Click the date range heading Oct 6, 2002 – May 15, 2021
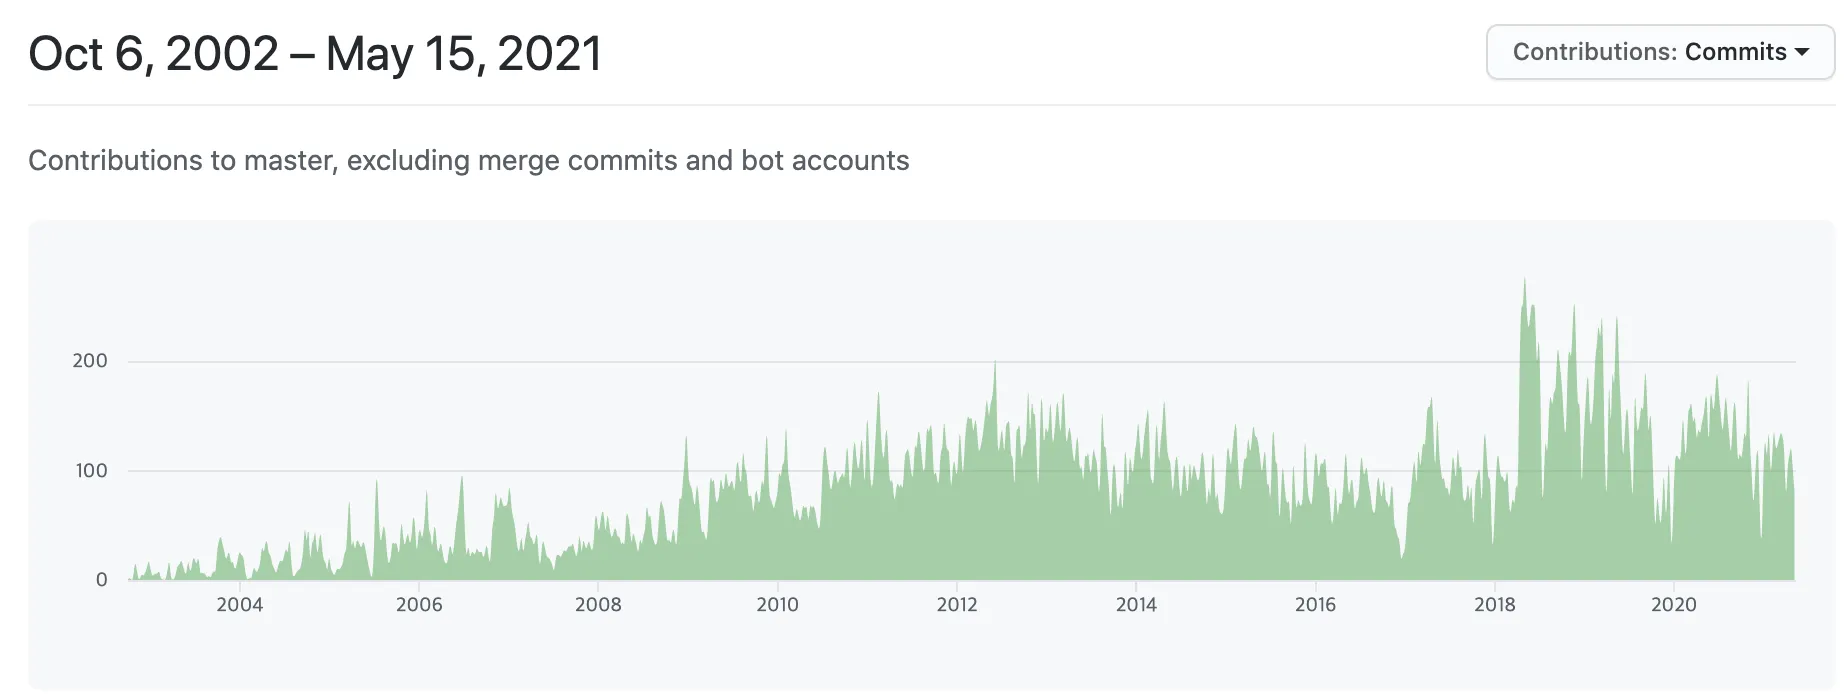This screenshot has width=1844, height=694. (315, 54)
